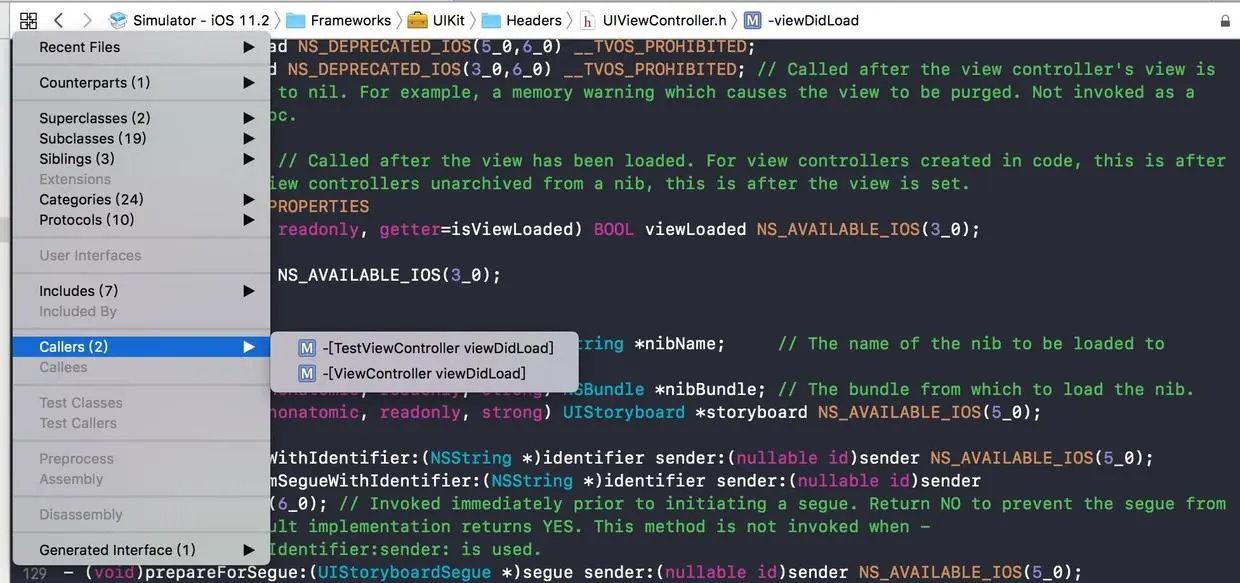The image size is (1240, 583).
Task: Open Subclasses (19) submenu
Action: coord(141,138)
